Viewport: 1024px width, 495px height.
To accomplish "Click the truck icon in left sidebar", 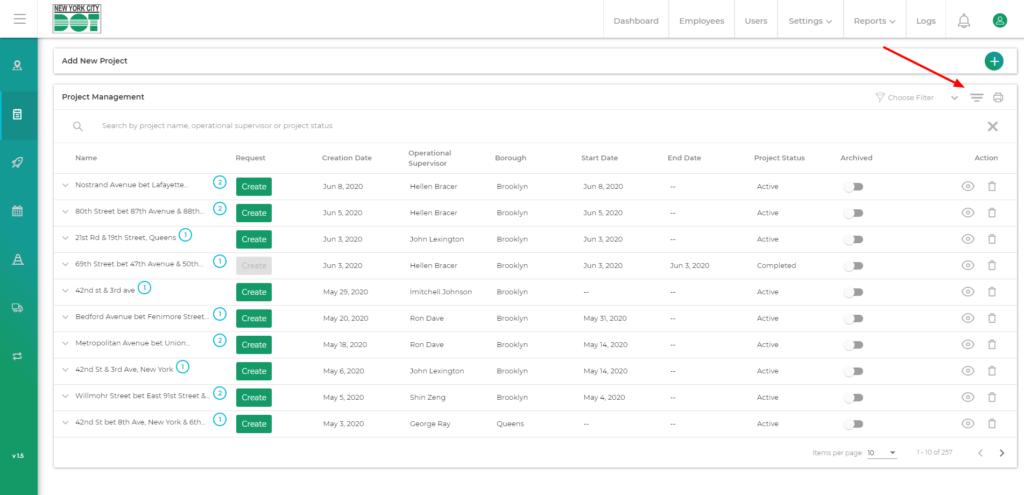I will 18,308.
